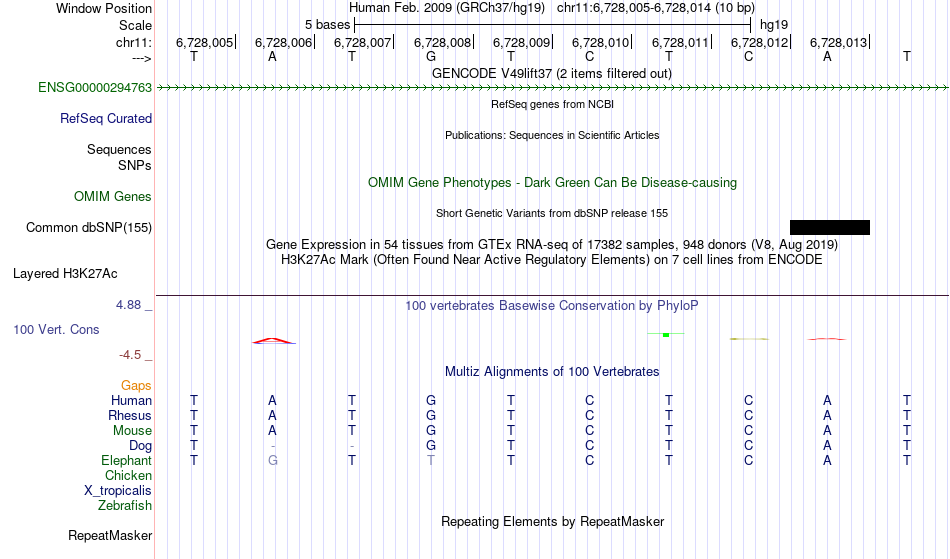Click the 5 bases scale bar
This screenshot has height=559, width=950.
(x=553, y=25)
